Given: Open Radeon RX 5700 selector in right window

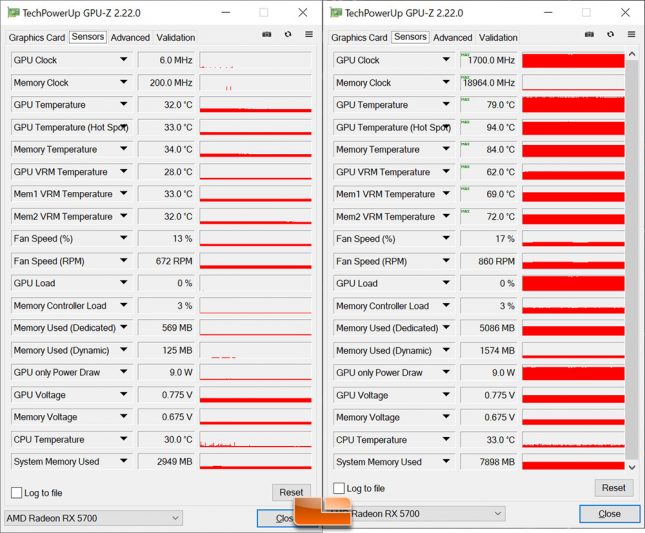Looking at the screenshot, I should click(418, 514).
